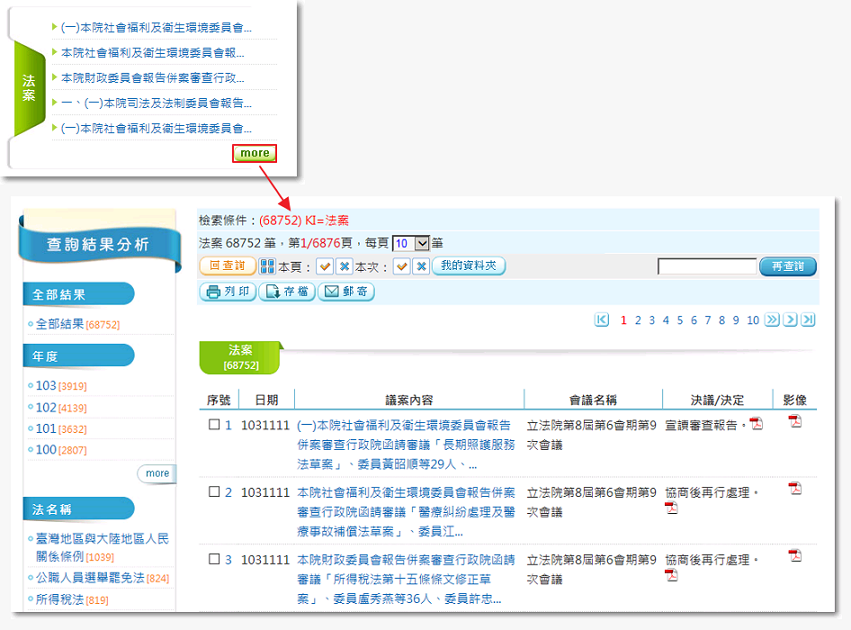Jump to the last results page
The height and width of the screenshot is (630, 851).
[x=808, y=320]
